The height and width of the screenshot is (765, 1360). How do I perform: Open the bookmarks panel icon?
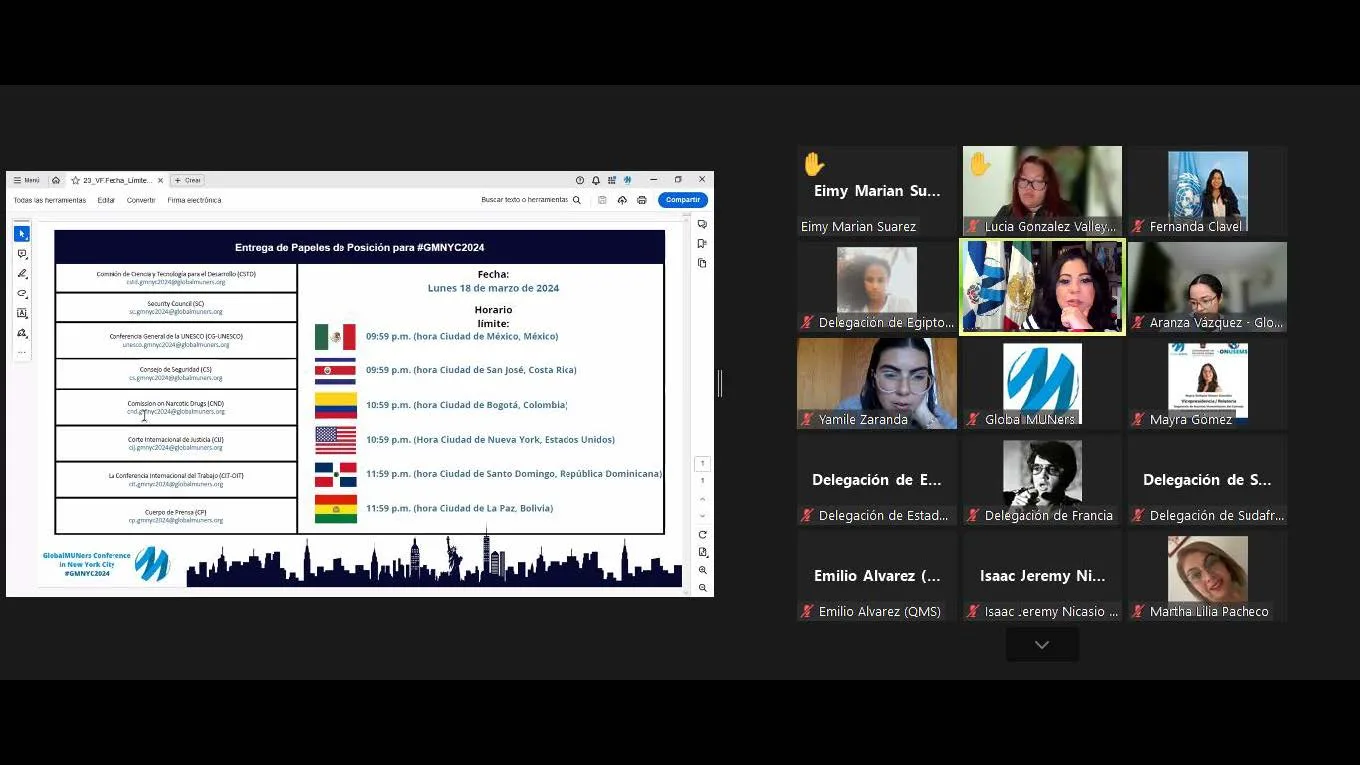click(x=702, y=244)
